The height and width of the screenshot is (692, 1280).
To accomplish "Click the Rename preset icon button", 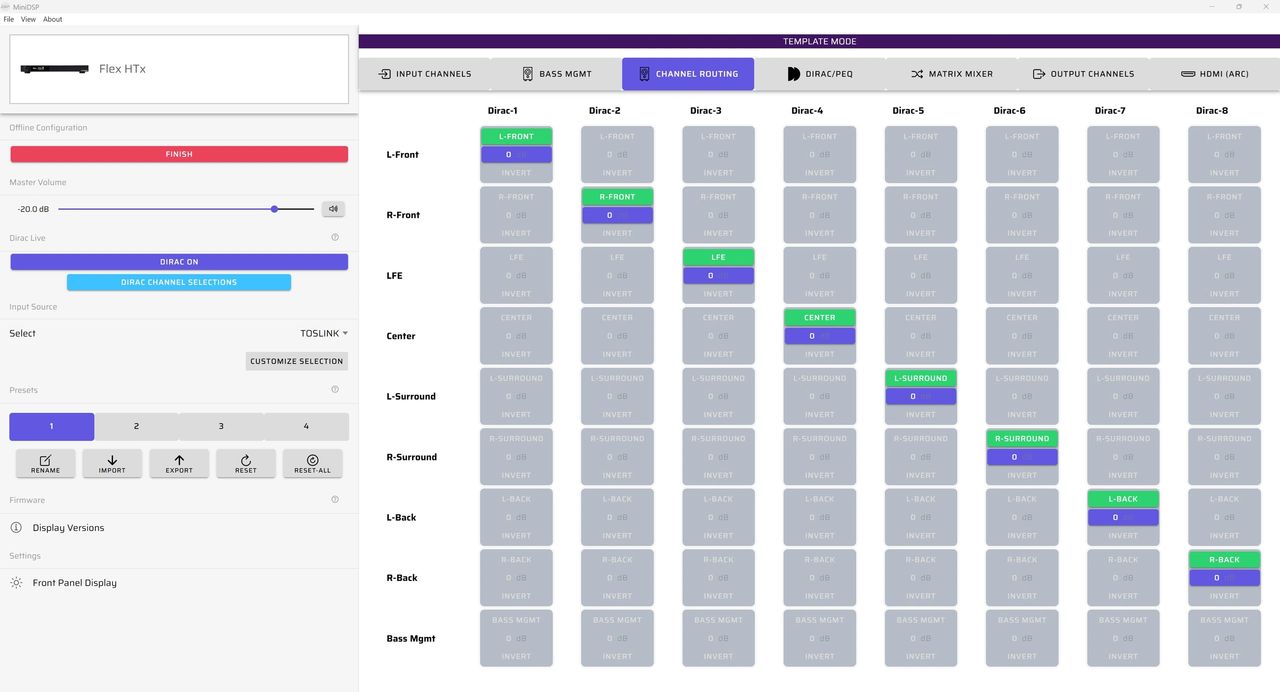I will click(x=45, y=463).
